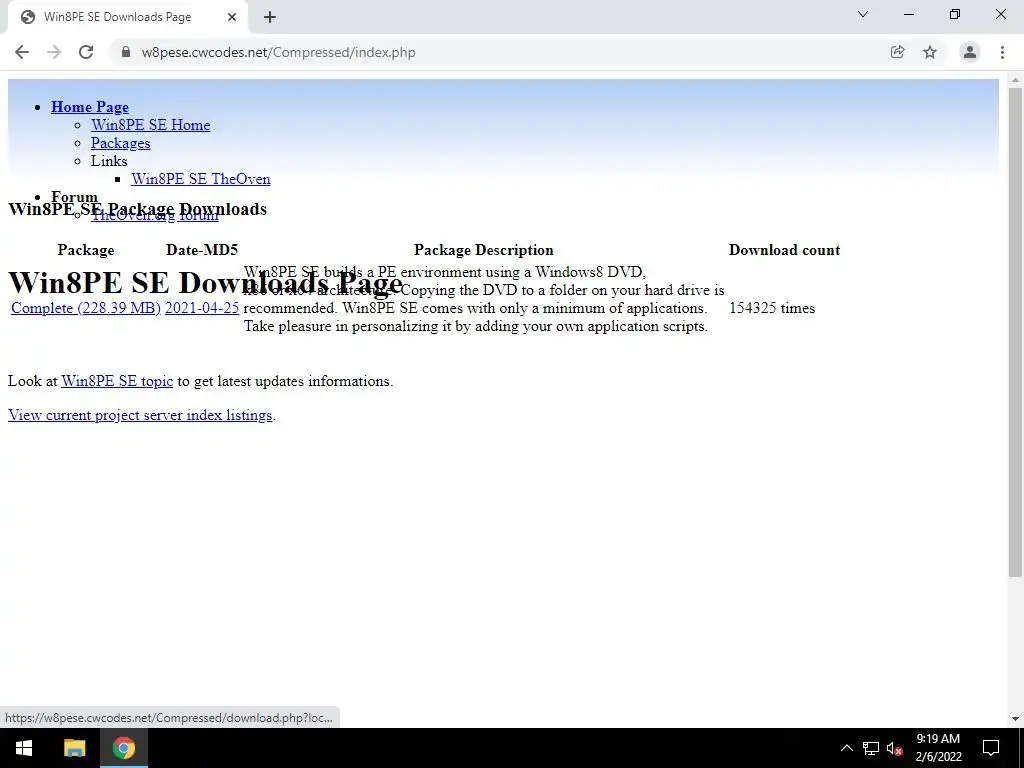Click the Date-MD5 column header
1024x768 pixels.
(202, 250)
